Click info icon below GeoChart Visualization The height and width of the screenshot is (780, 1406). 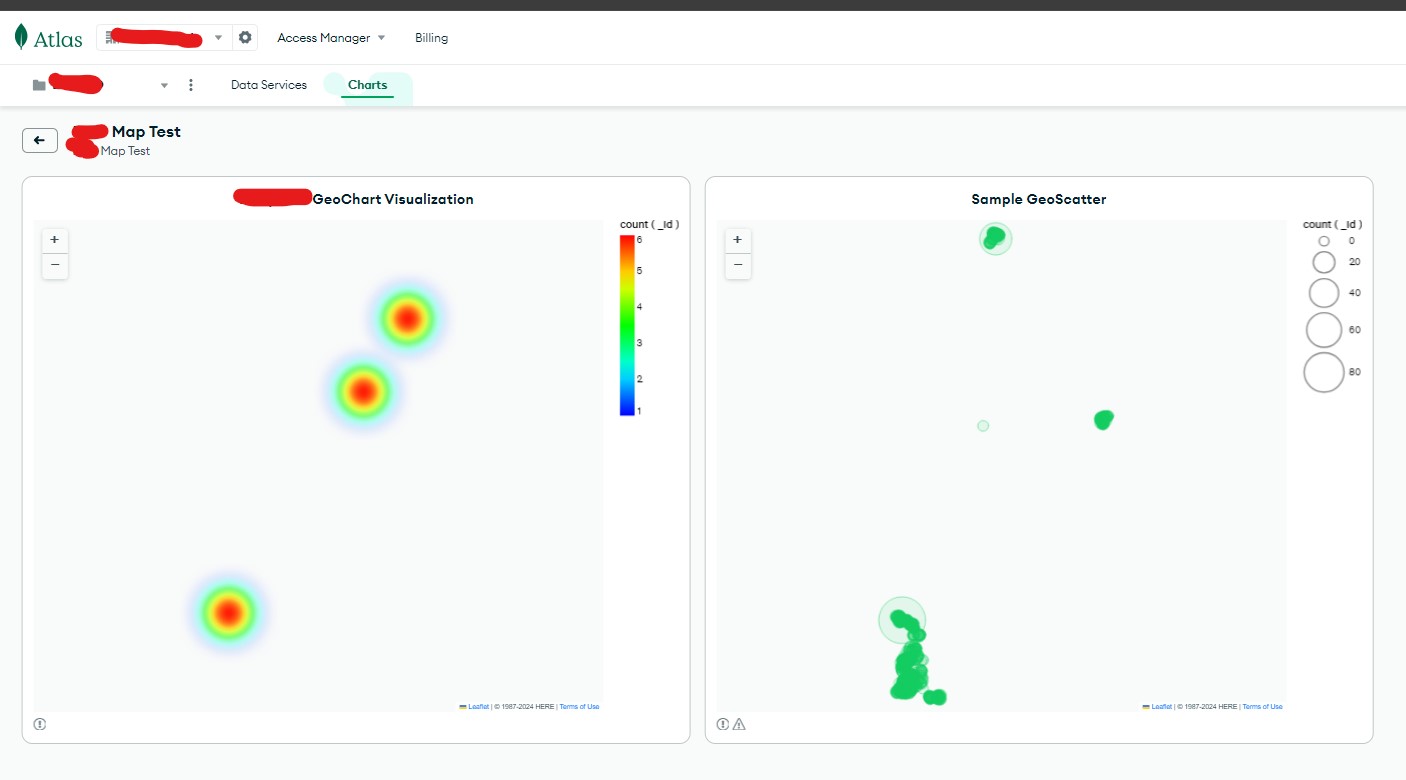tap(40, 724)
